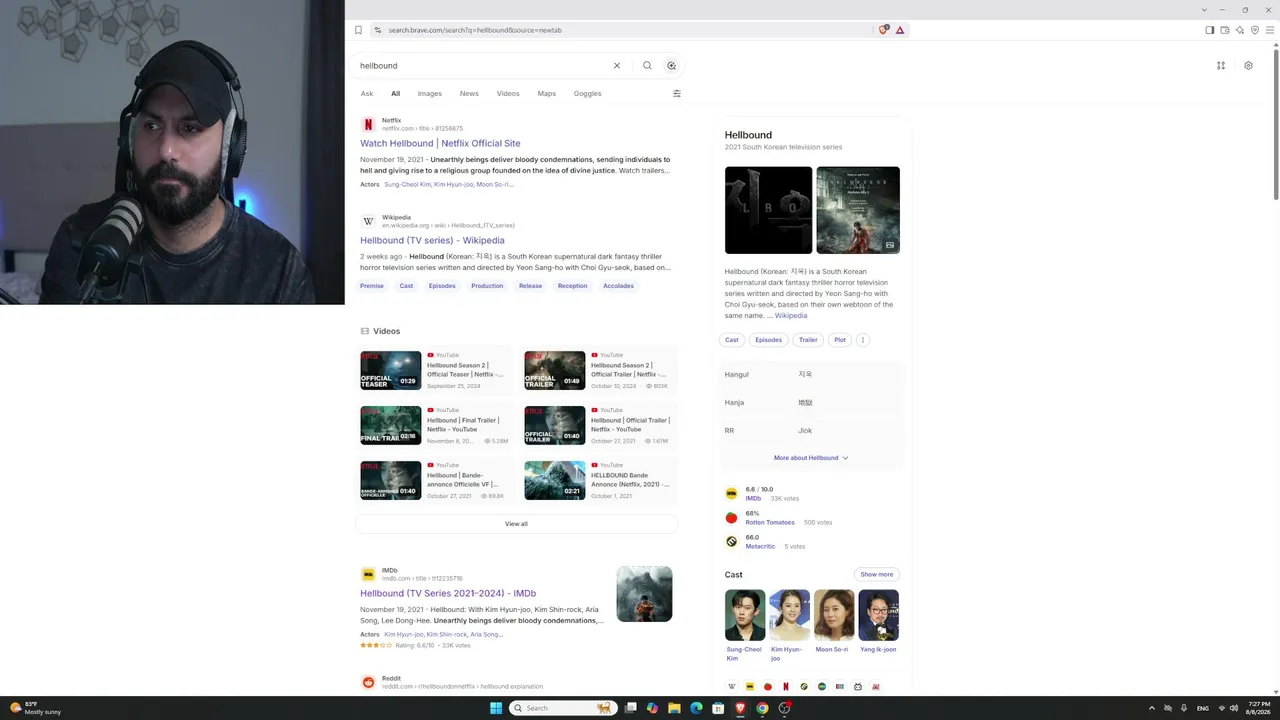Jump to the Wikipedia Reception section link
This screenshot has height=720, width=1280.
click(572, 286)
